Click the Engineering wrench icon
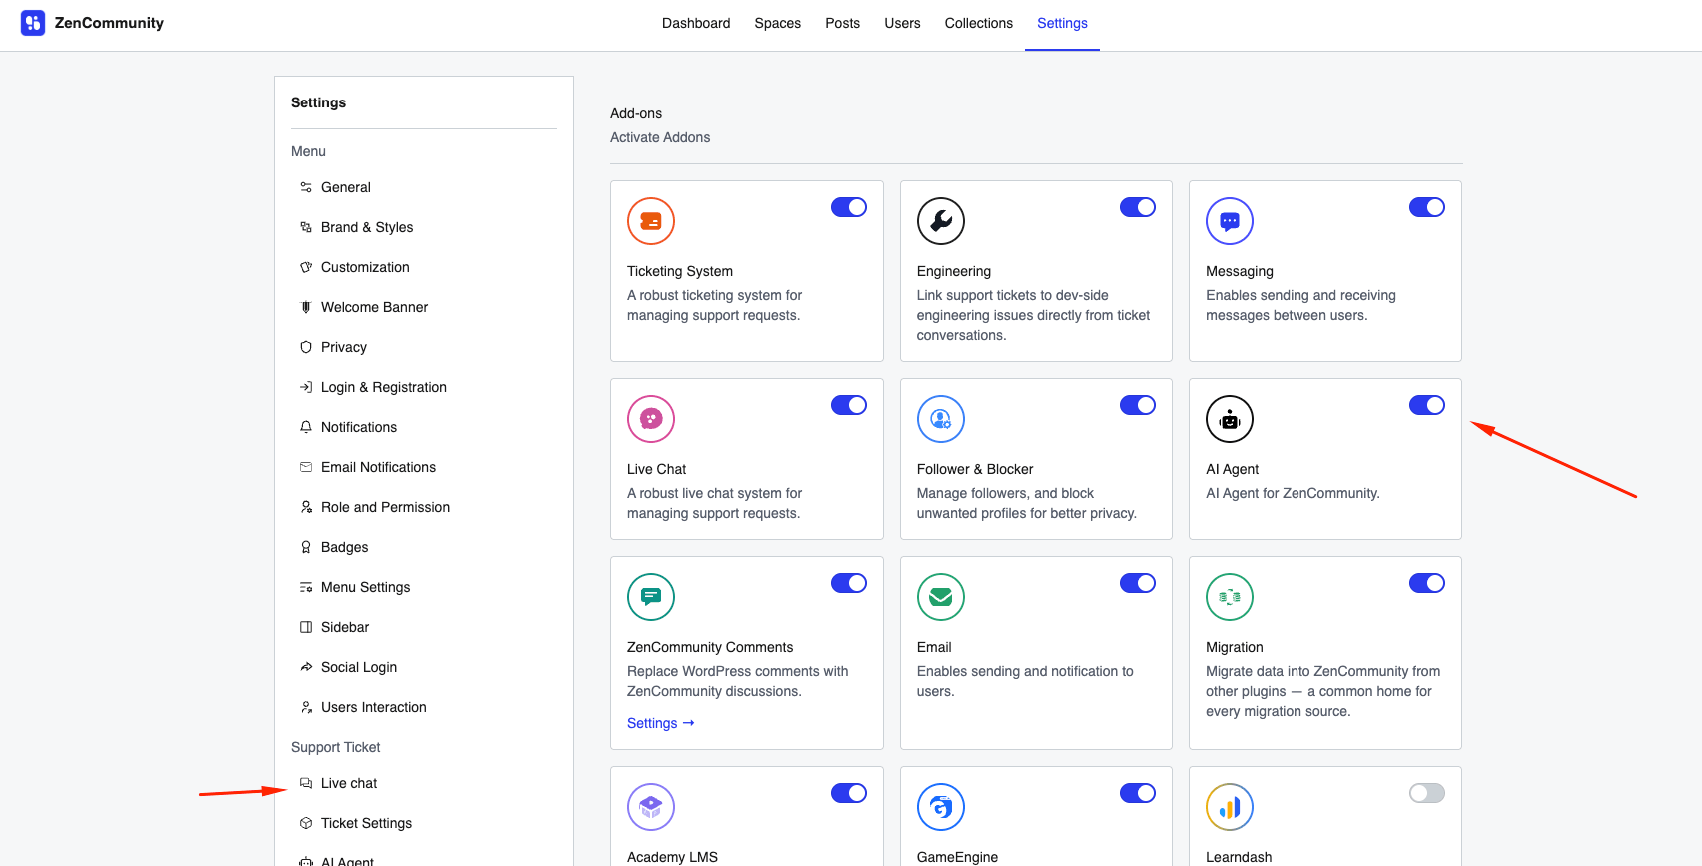This screenshot has height=866, width=1702. coord(941,221)
